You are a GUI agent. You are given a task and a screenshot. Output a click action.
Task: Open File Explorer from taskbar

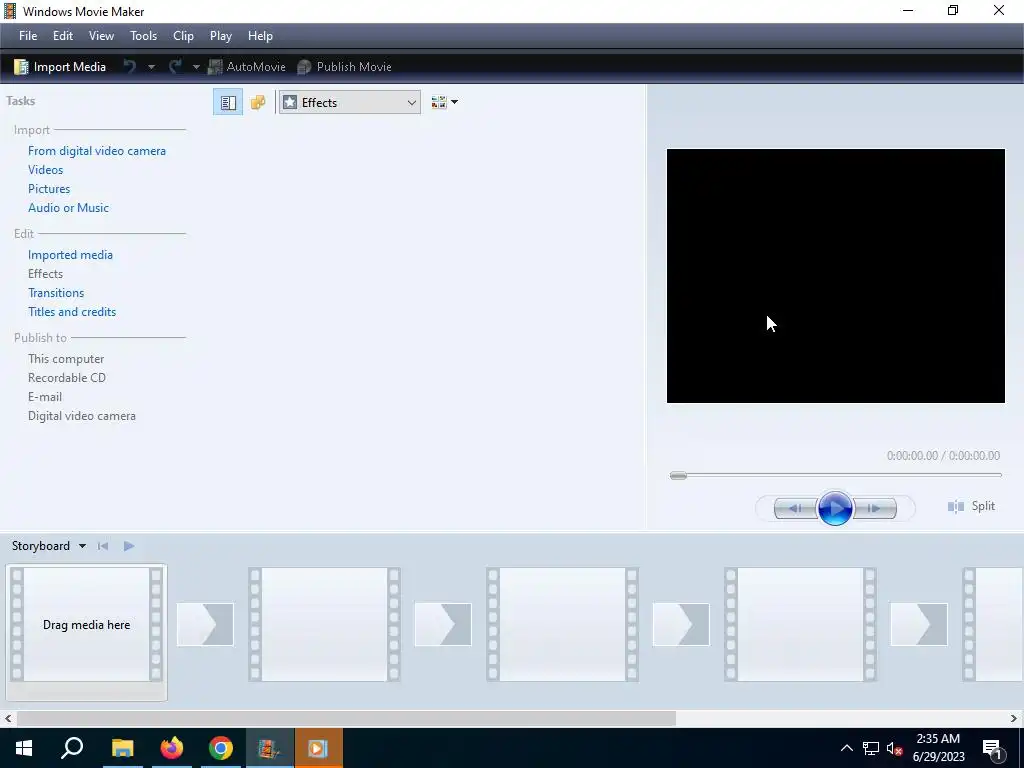click(122, 748)
